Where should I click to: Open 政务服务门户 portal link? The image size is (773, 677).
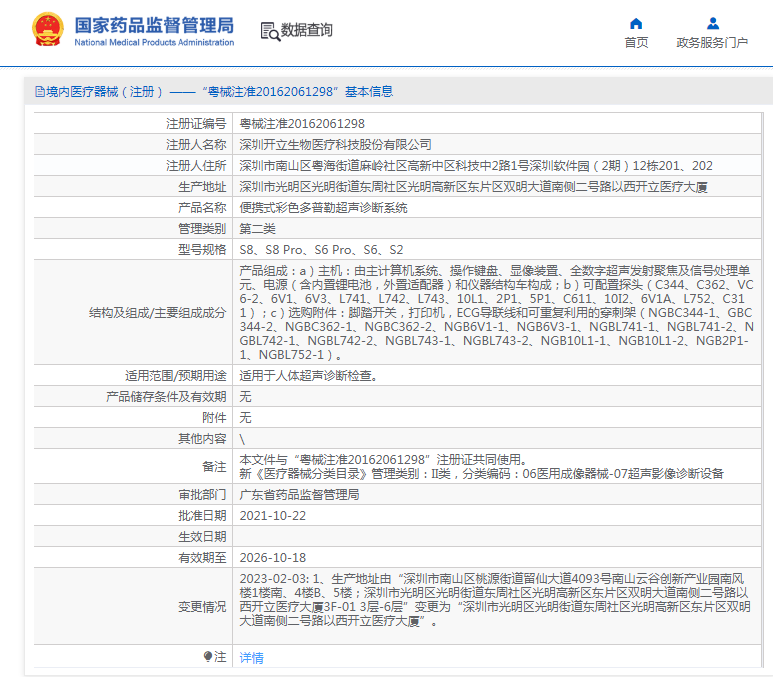[712, 42]
